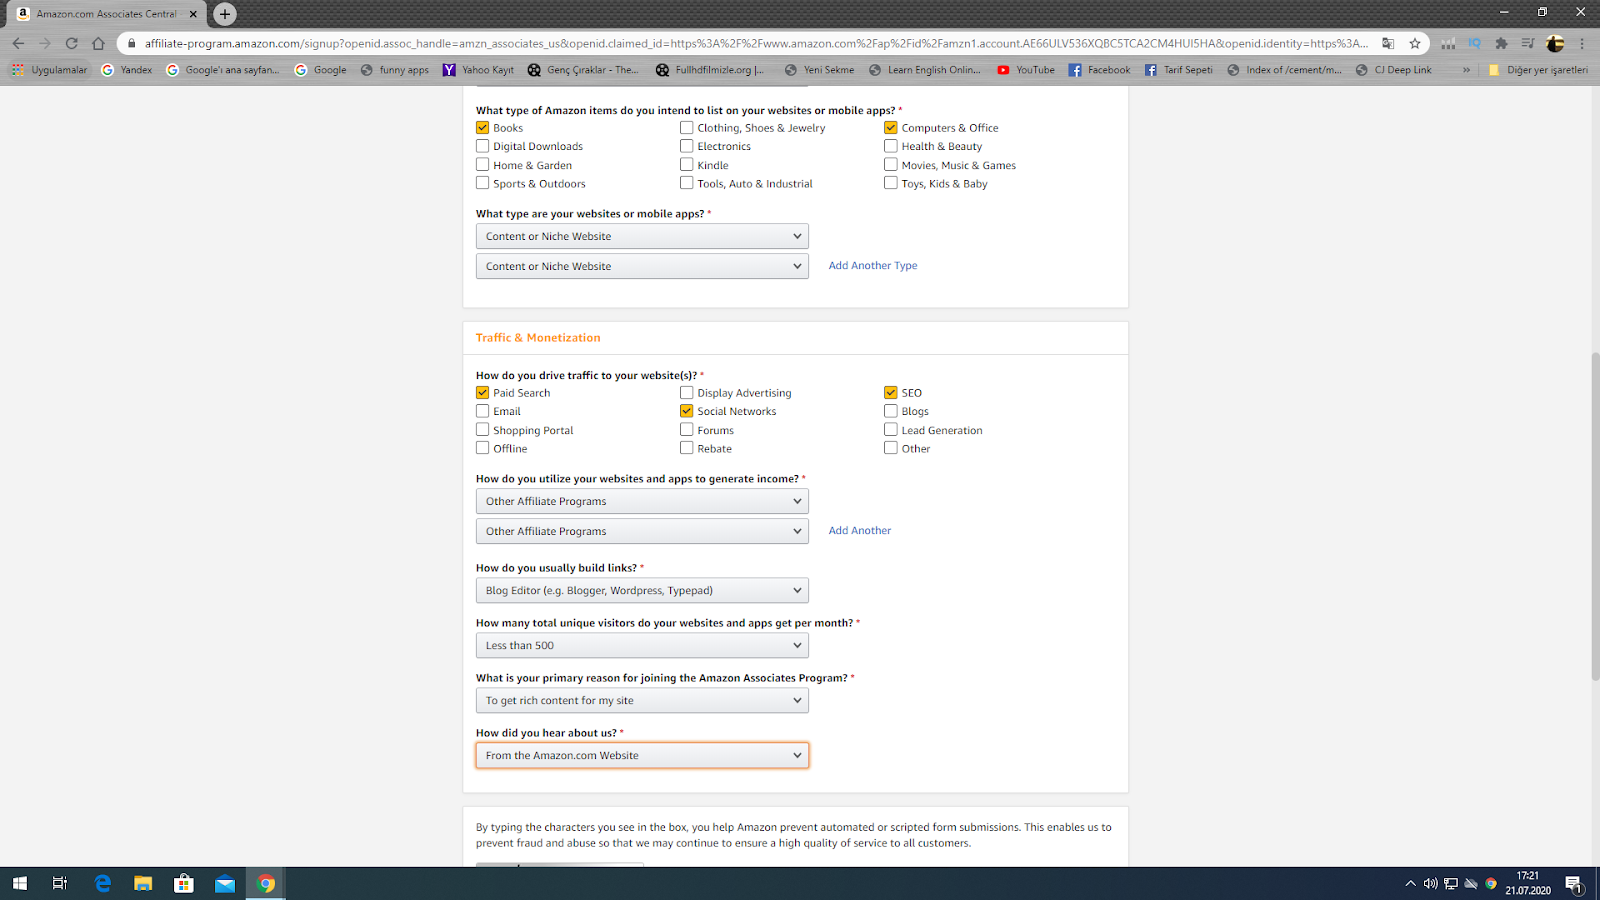Open a new browser tab
The width and height of the screenshot is (1600, 900).
[225, 14]
